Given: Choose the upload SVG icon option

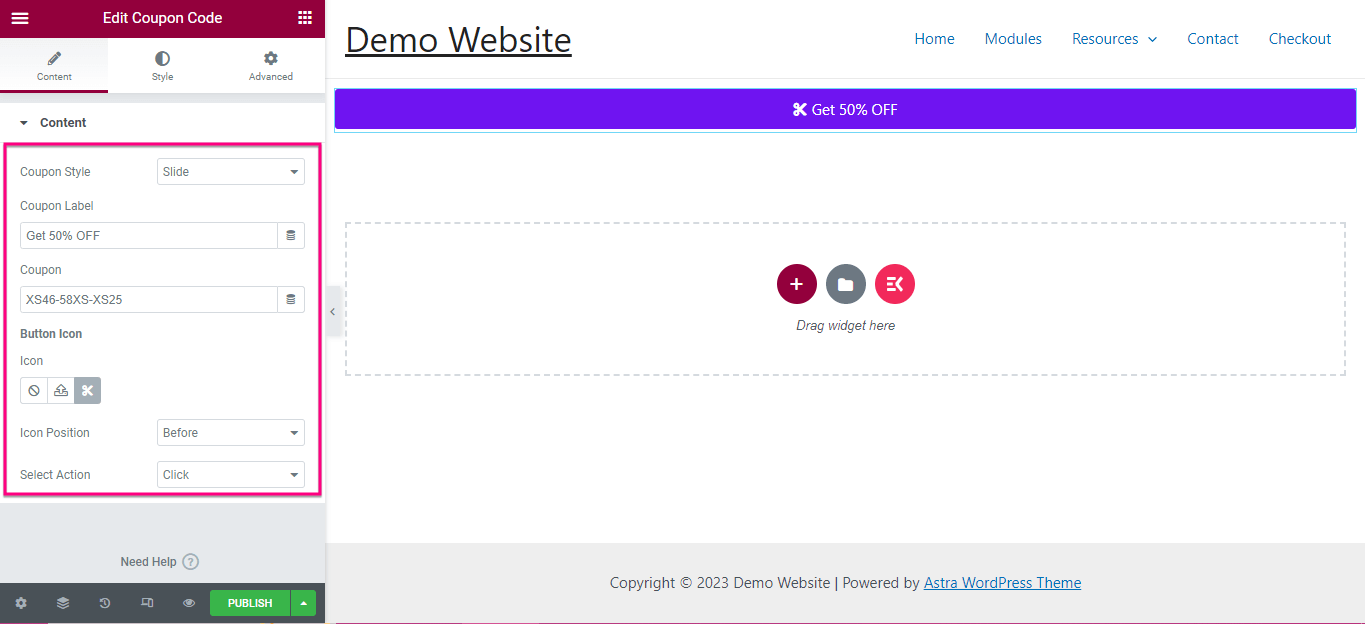Looking at the screenshot, I should (61, 391).
